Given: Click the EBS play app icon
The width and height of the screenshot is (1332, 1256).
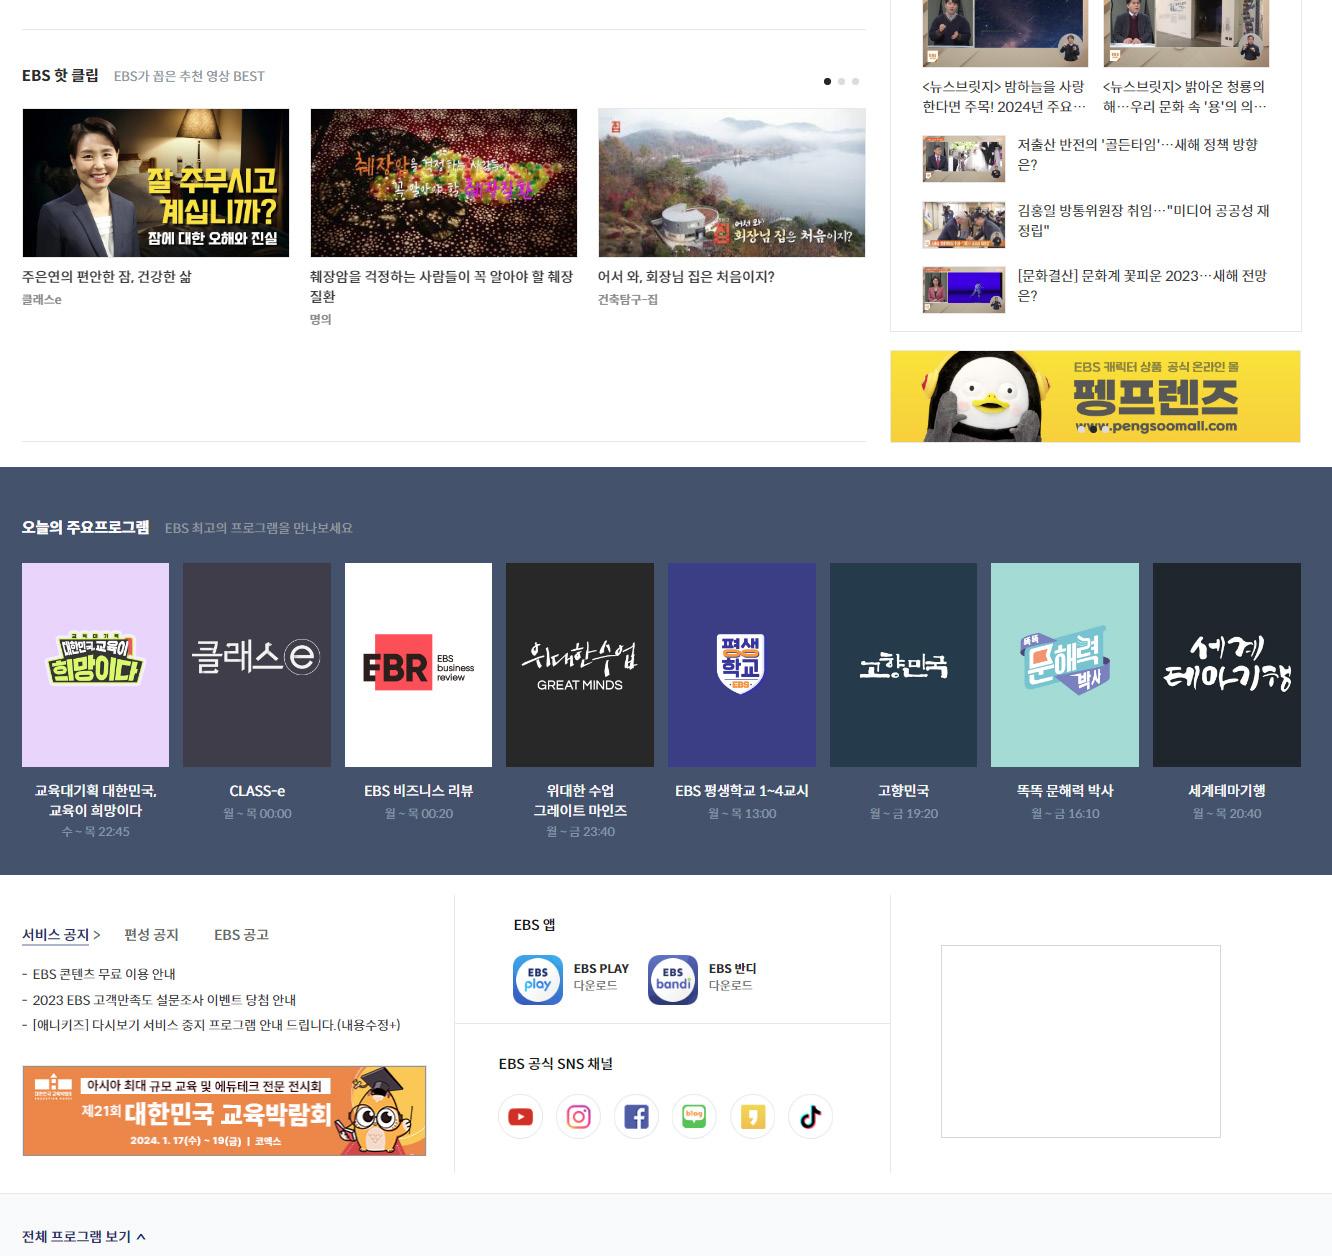Looking at the screenshot, I should [x=538, y=979].
